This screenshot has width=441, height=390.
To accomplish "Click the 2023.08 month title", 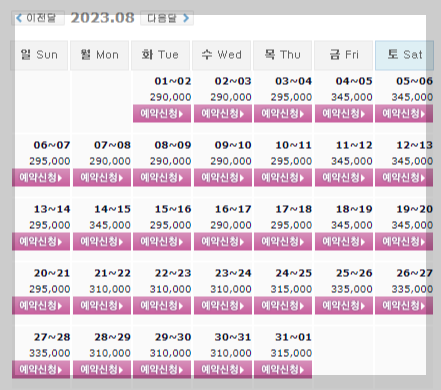I will [102, 18].
